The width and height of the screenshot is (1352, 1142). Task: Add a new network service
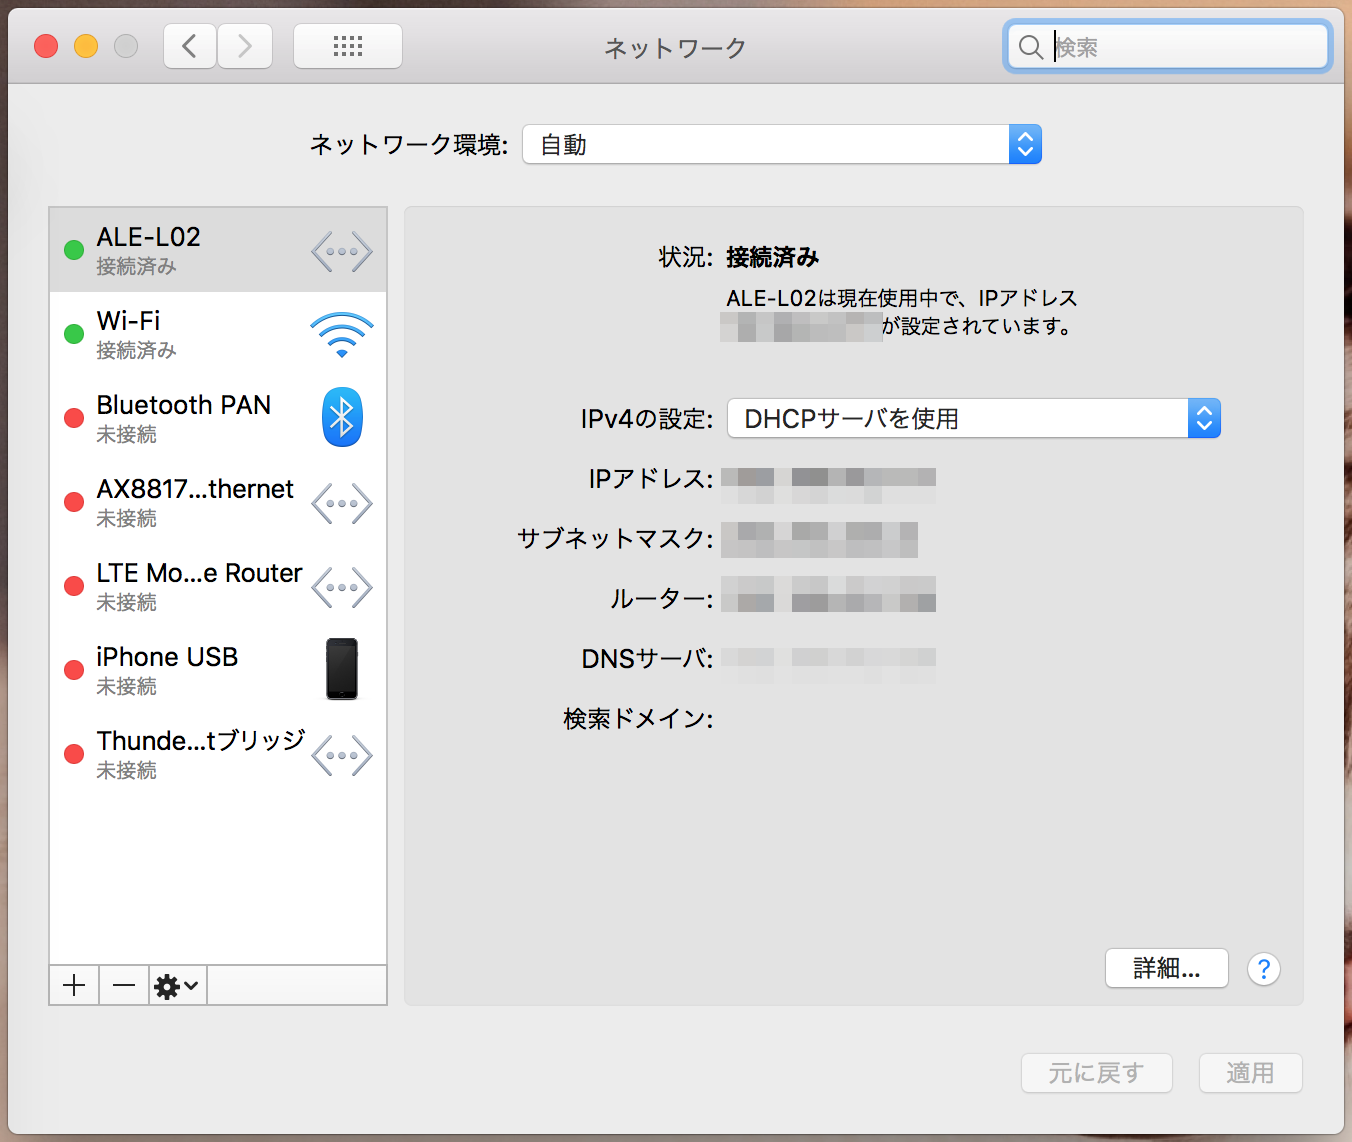click(x=74, y=986)
